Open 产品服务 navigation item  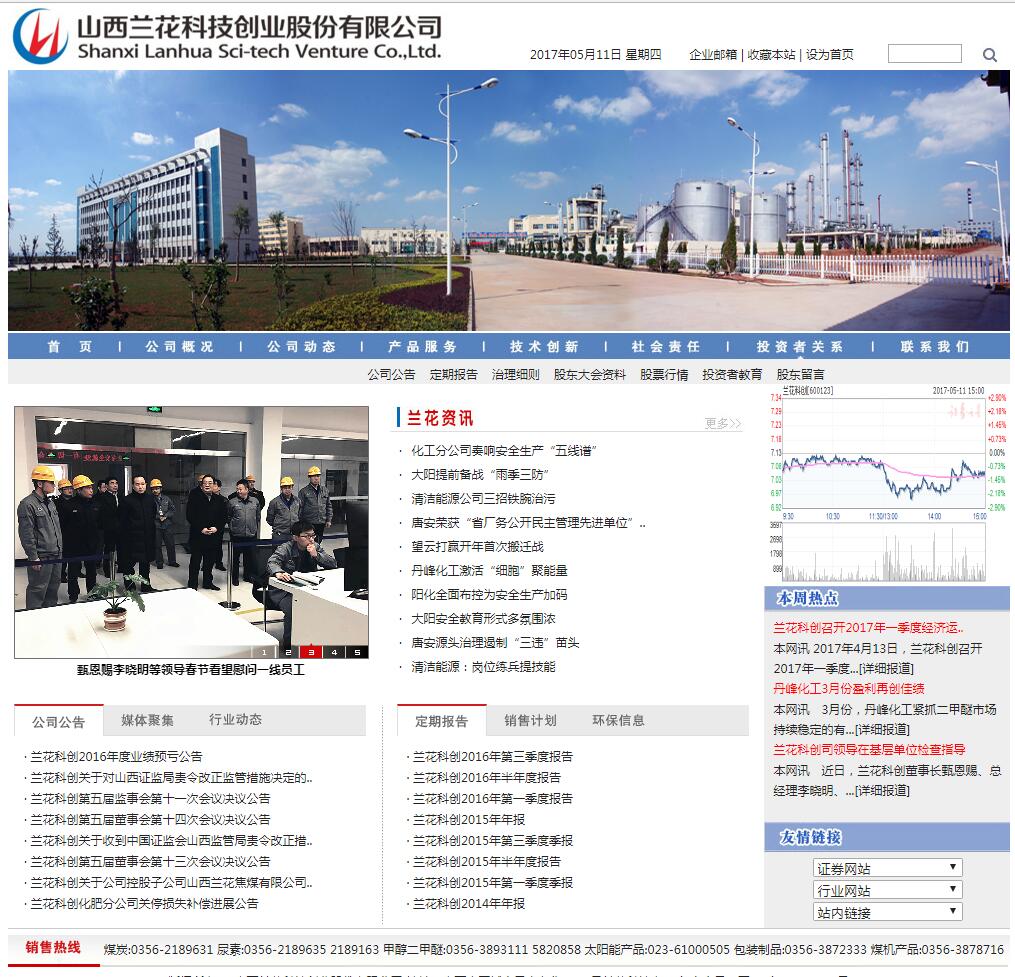click(423, 346)
